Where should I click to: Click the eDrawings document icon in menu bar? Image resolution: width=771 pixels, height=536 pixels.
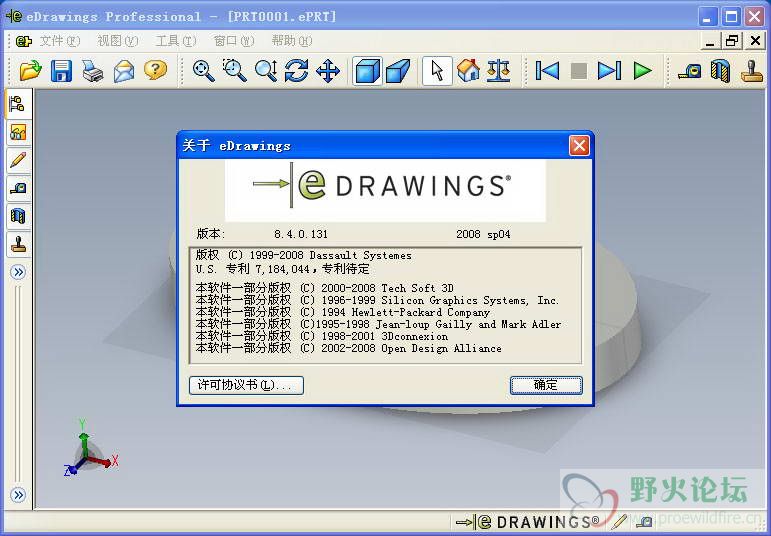(x=23, y=41)
